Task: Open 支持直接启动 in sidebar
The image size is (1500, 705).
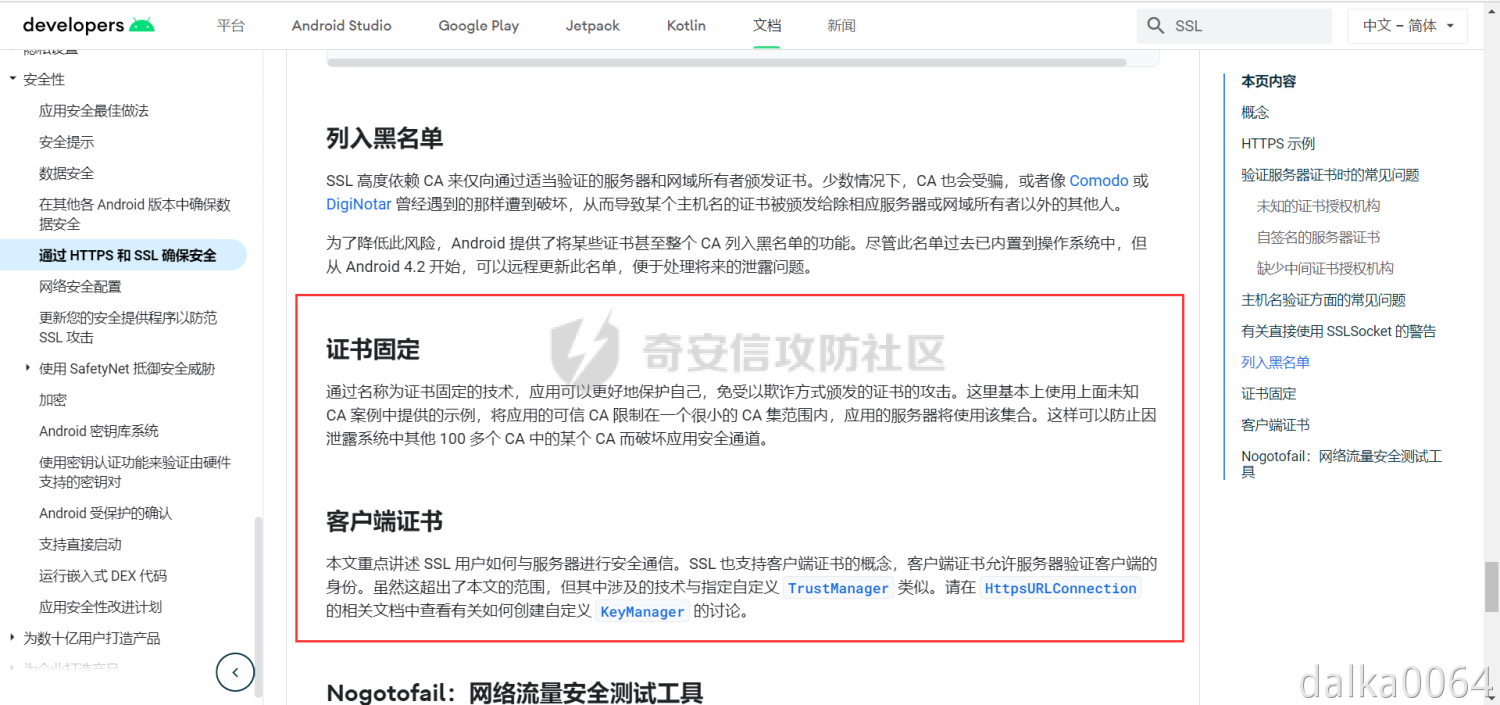Action: (x=80, y=544)
